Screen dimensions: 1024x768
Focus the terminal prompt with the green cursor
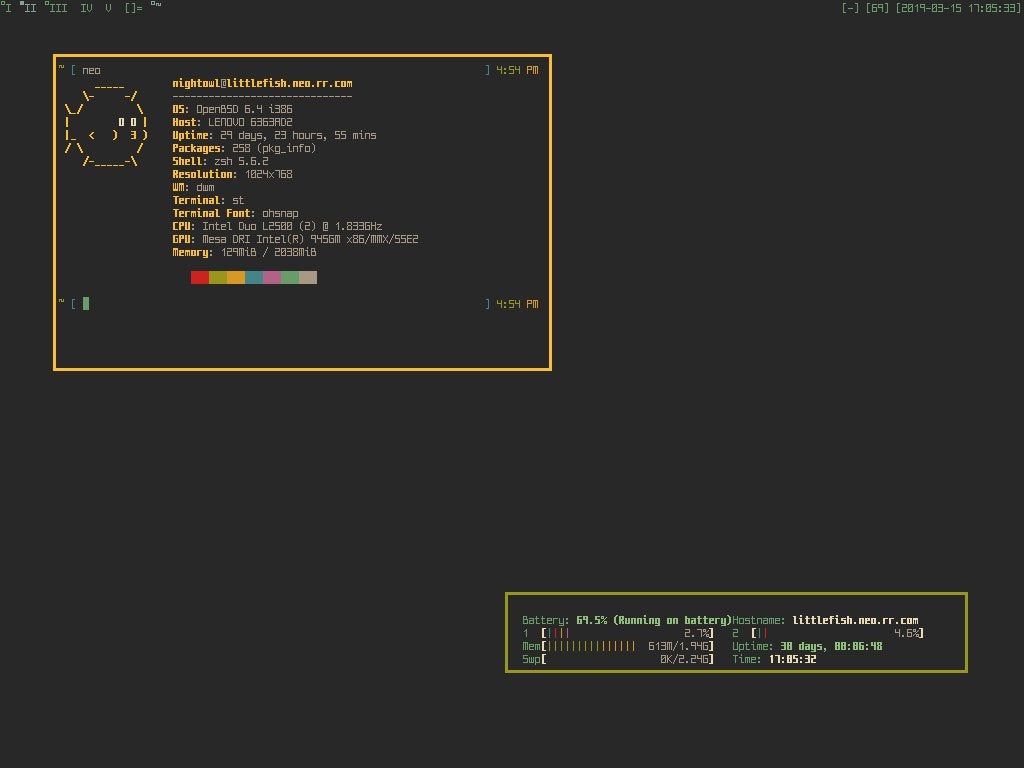86,304
